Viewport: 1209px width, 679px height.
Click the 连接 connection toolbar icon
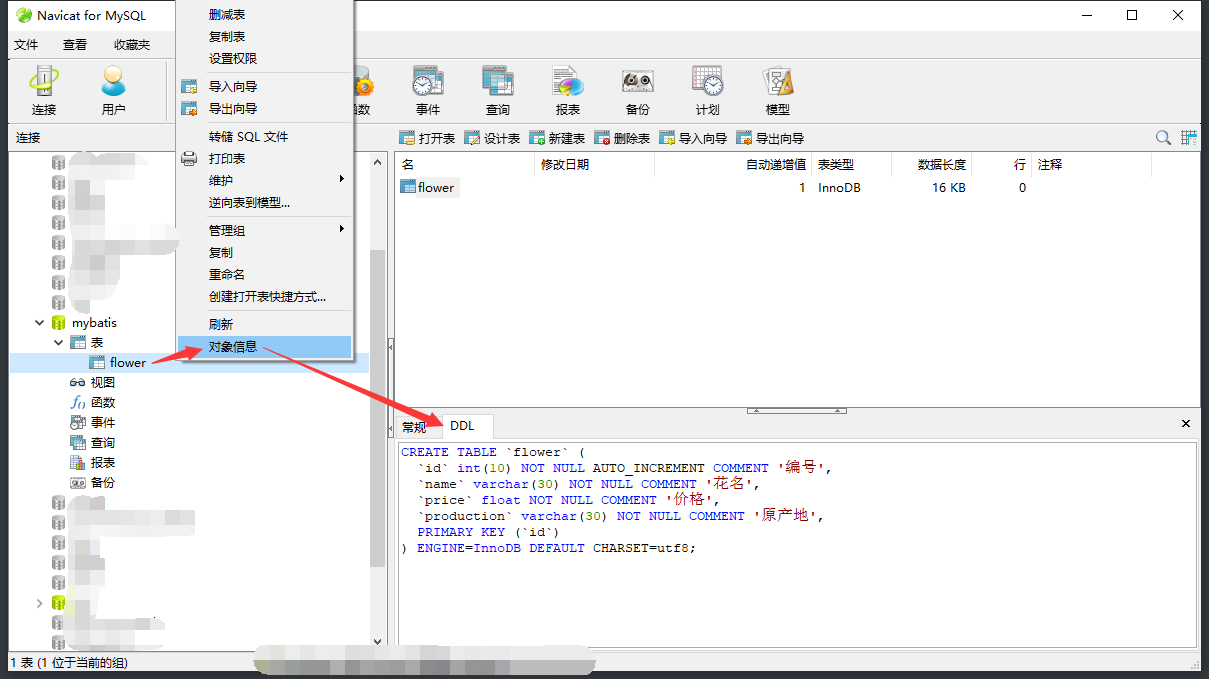pos(44,91)
